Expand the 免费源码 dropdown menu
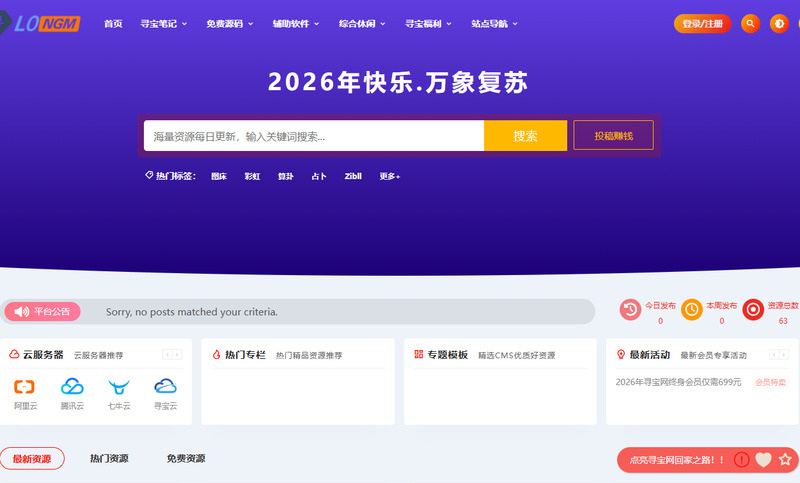The width and height of the screenshot is (800, 483). tap(230, 23)
